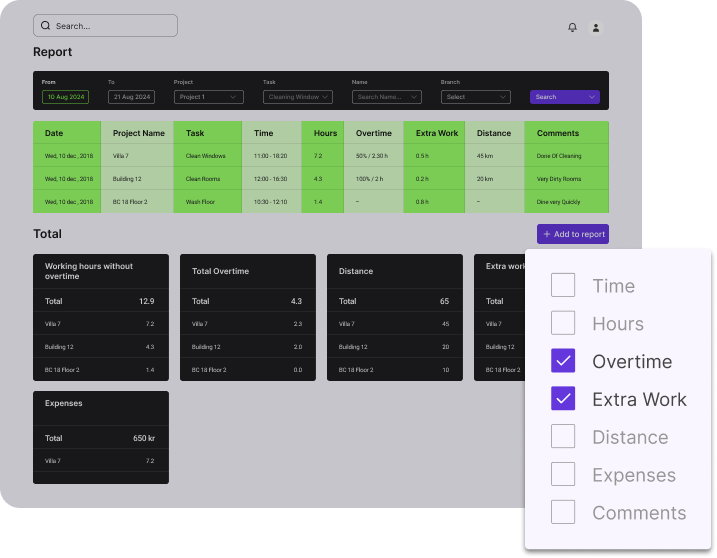Open the Cleaning Window task dropdown
The image size is (717, 558).
(x=298, y=97)
